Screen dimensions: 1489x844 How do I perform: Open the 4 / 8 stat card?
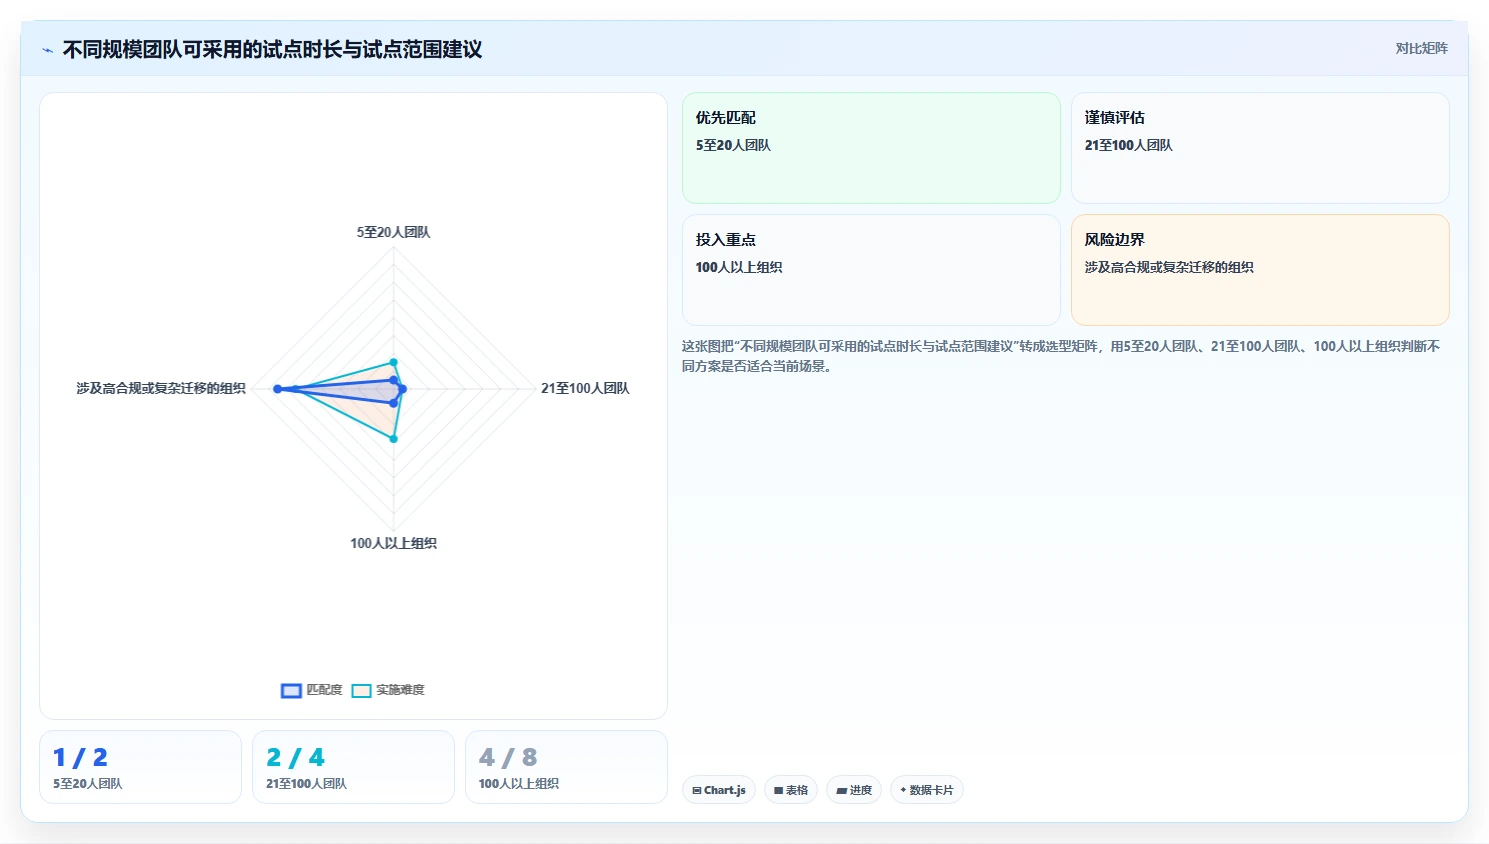click(566, 767)
